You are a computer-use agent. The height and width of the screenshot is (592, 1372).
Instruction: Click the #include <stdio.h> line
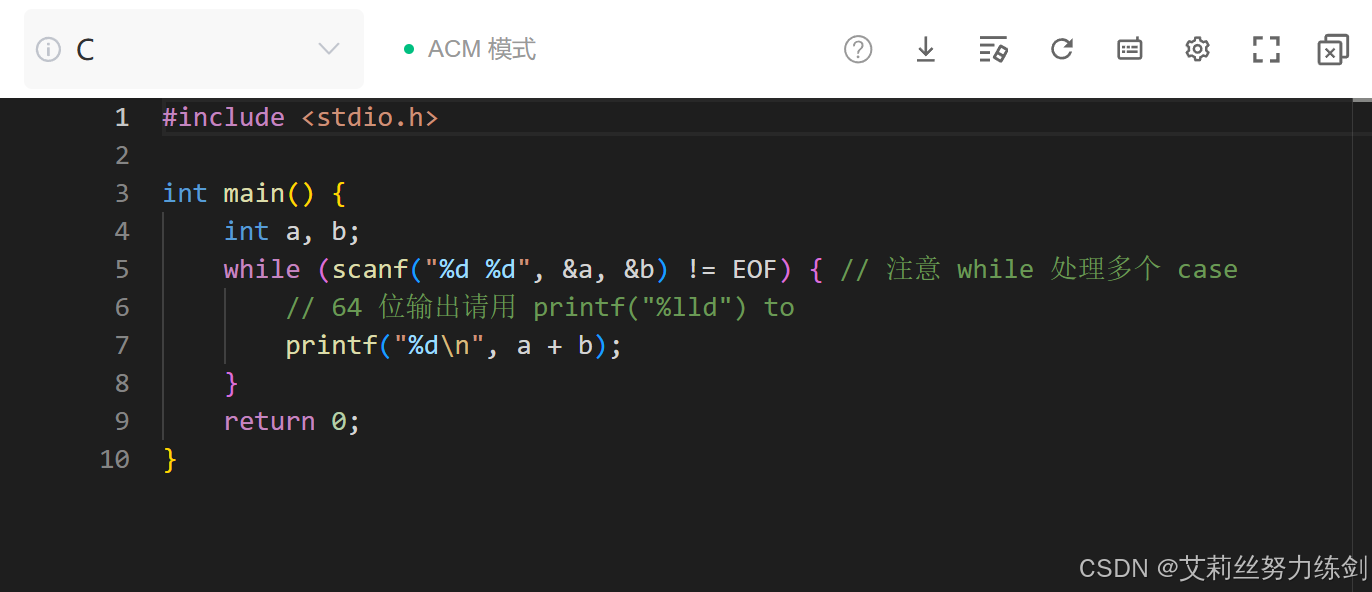click(301, 117)
